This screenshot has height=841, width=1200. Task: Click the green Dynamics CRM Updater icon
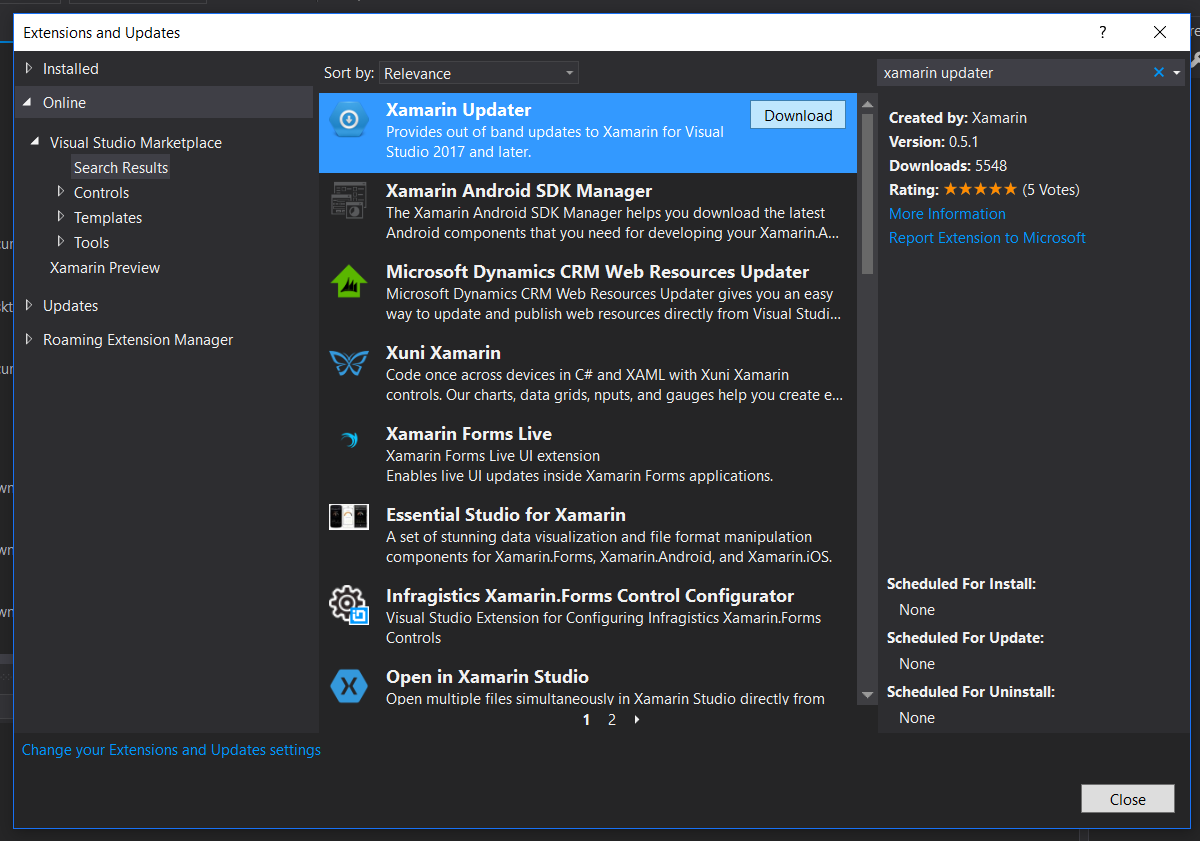349,282
